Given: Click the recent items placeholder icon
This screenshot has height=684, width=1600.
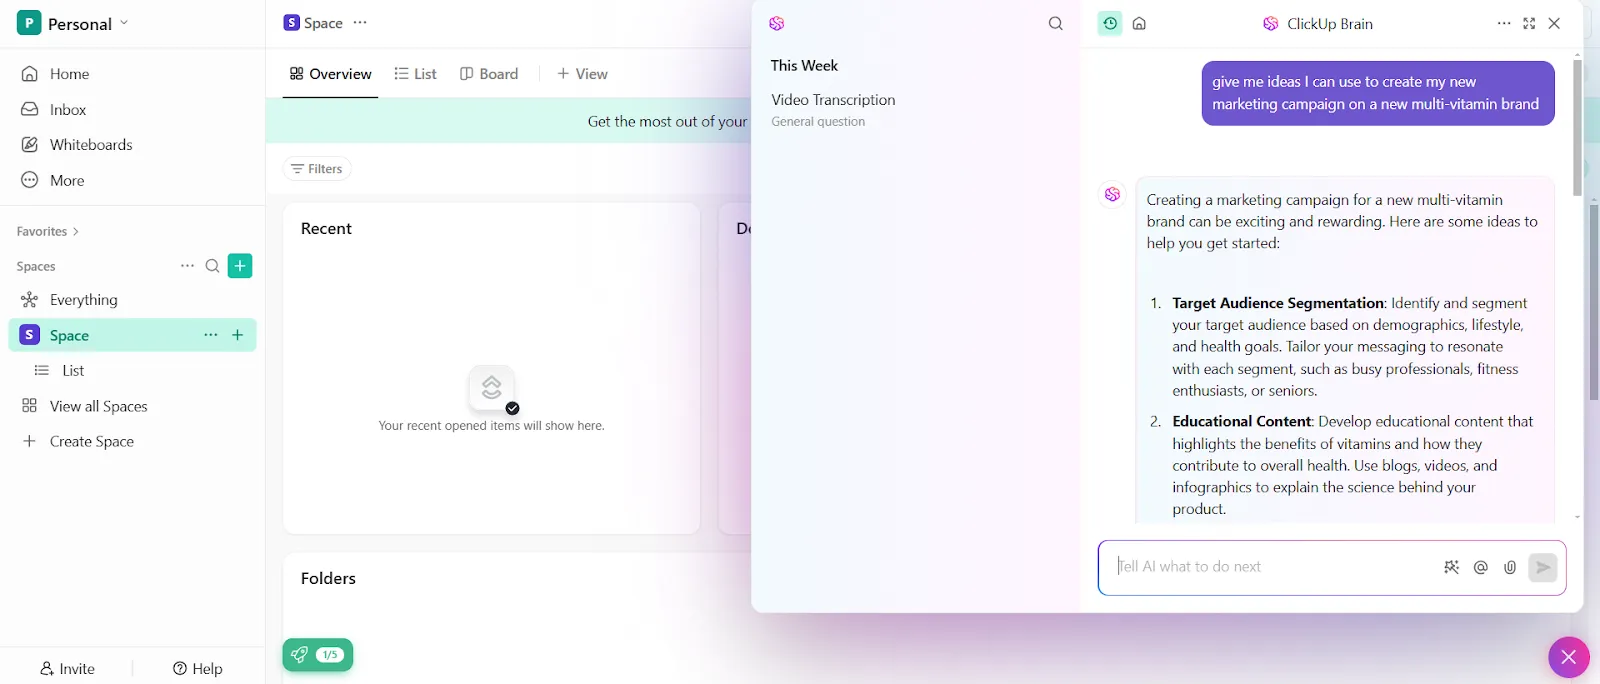Looking at the screenshot, I should coord(492,388).
